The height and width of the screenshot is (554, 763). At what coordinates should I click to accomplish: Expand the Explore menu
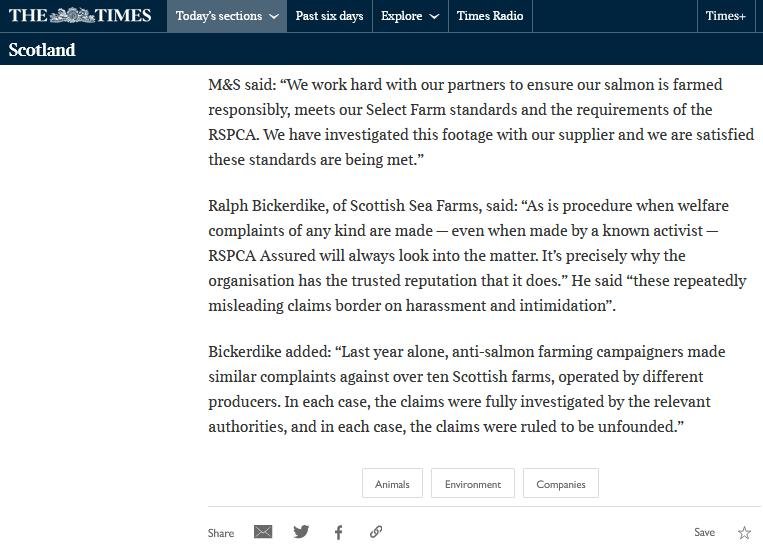pos(409,16)
